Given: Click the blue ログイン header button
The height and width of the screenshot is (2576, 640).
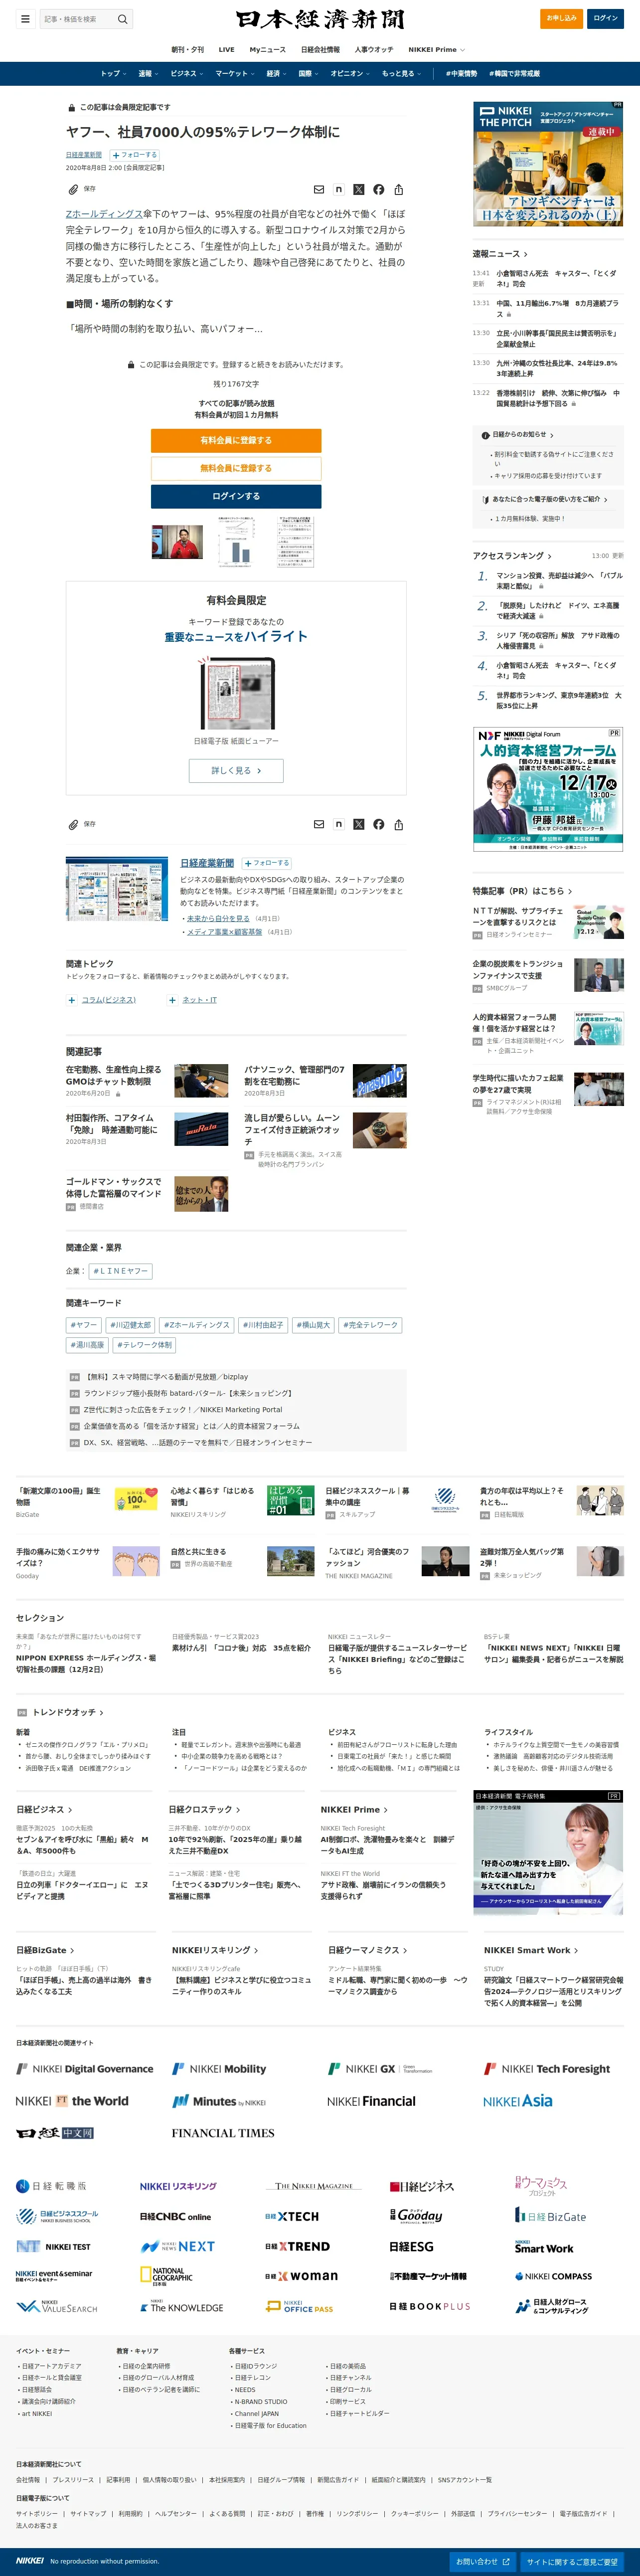Looking at the screenshot, I should click(605, 18).
